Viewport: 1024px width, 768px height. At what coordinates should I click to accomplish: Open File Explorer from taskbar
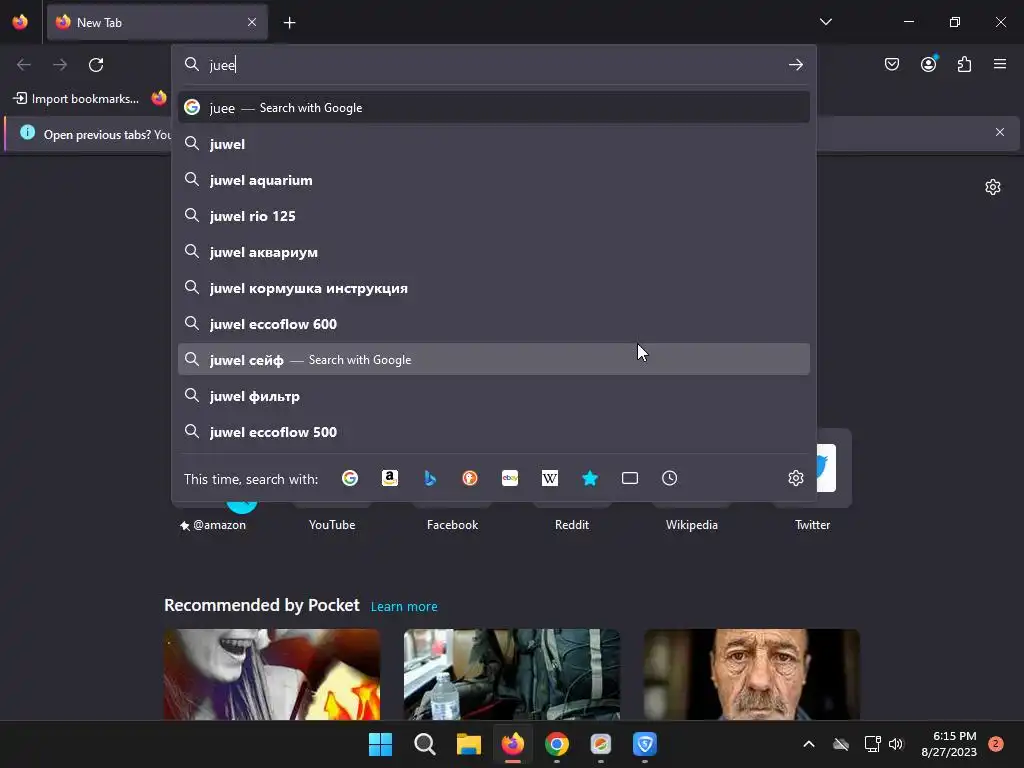(468, 744)
